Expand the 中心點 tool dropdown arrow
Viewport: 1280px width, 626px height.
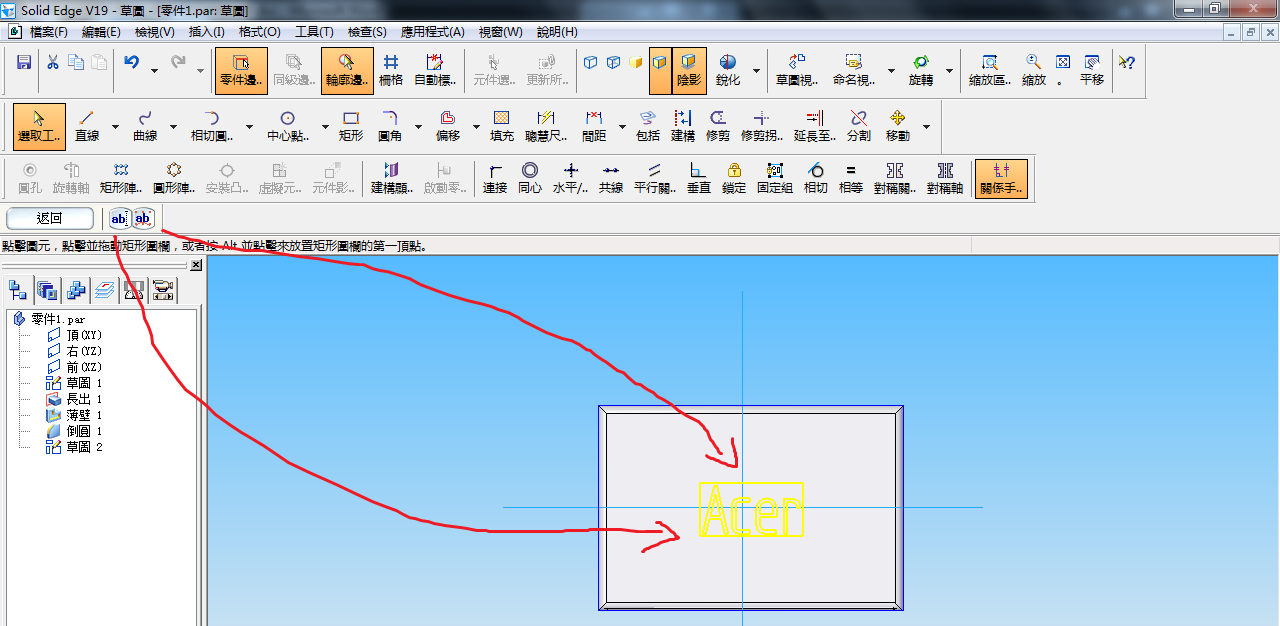[x=323, y=127]
